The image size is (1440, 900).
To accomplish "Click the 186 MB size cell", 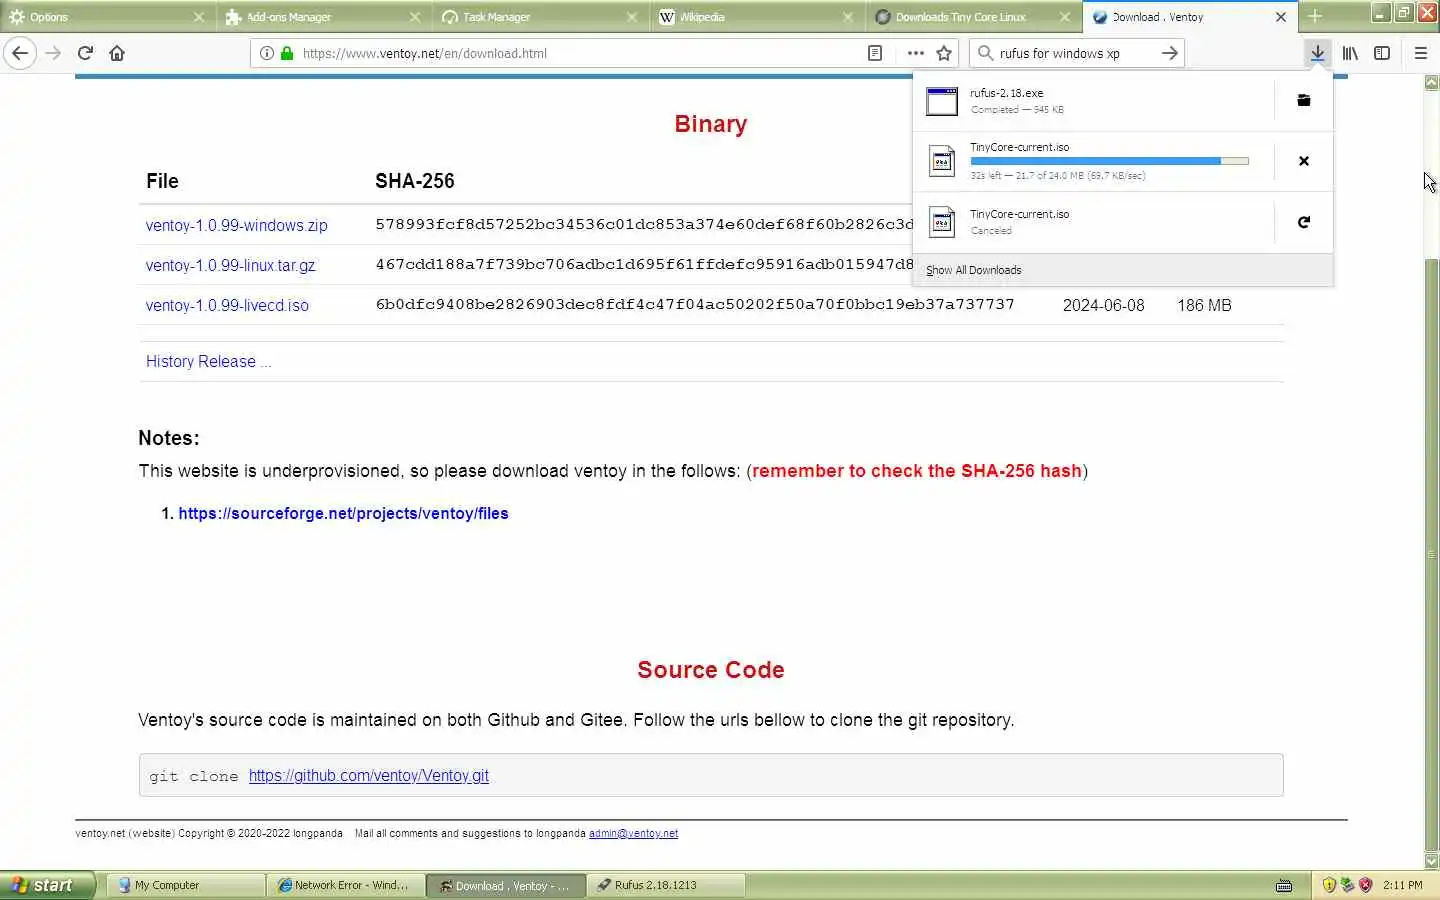I will [1204, 305].
